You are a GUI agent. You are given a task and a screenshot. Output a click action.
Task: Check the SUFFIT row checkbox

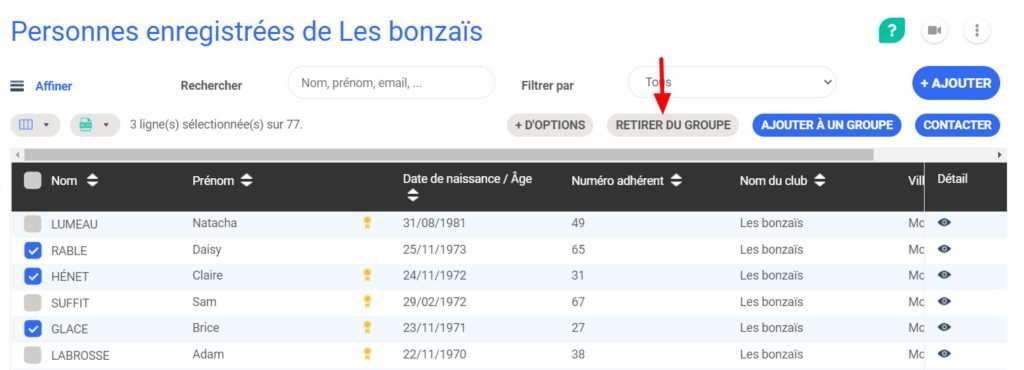(33, 303)
